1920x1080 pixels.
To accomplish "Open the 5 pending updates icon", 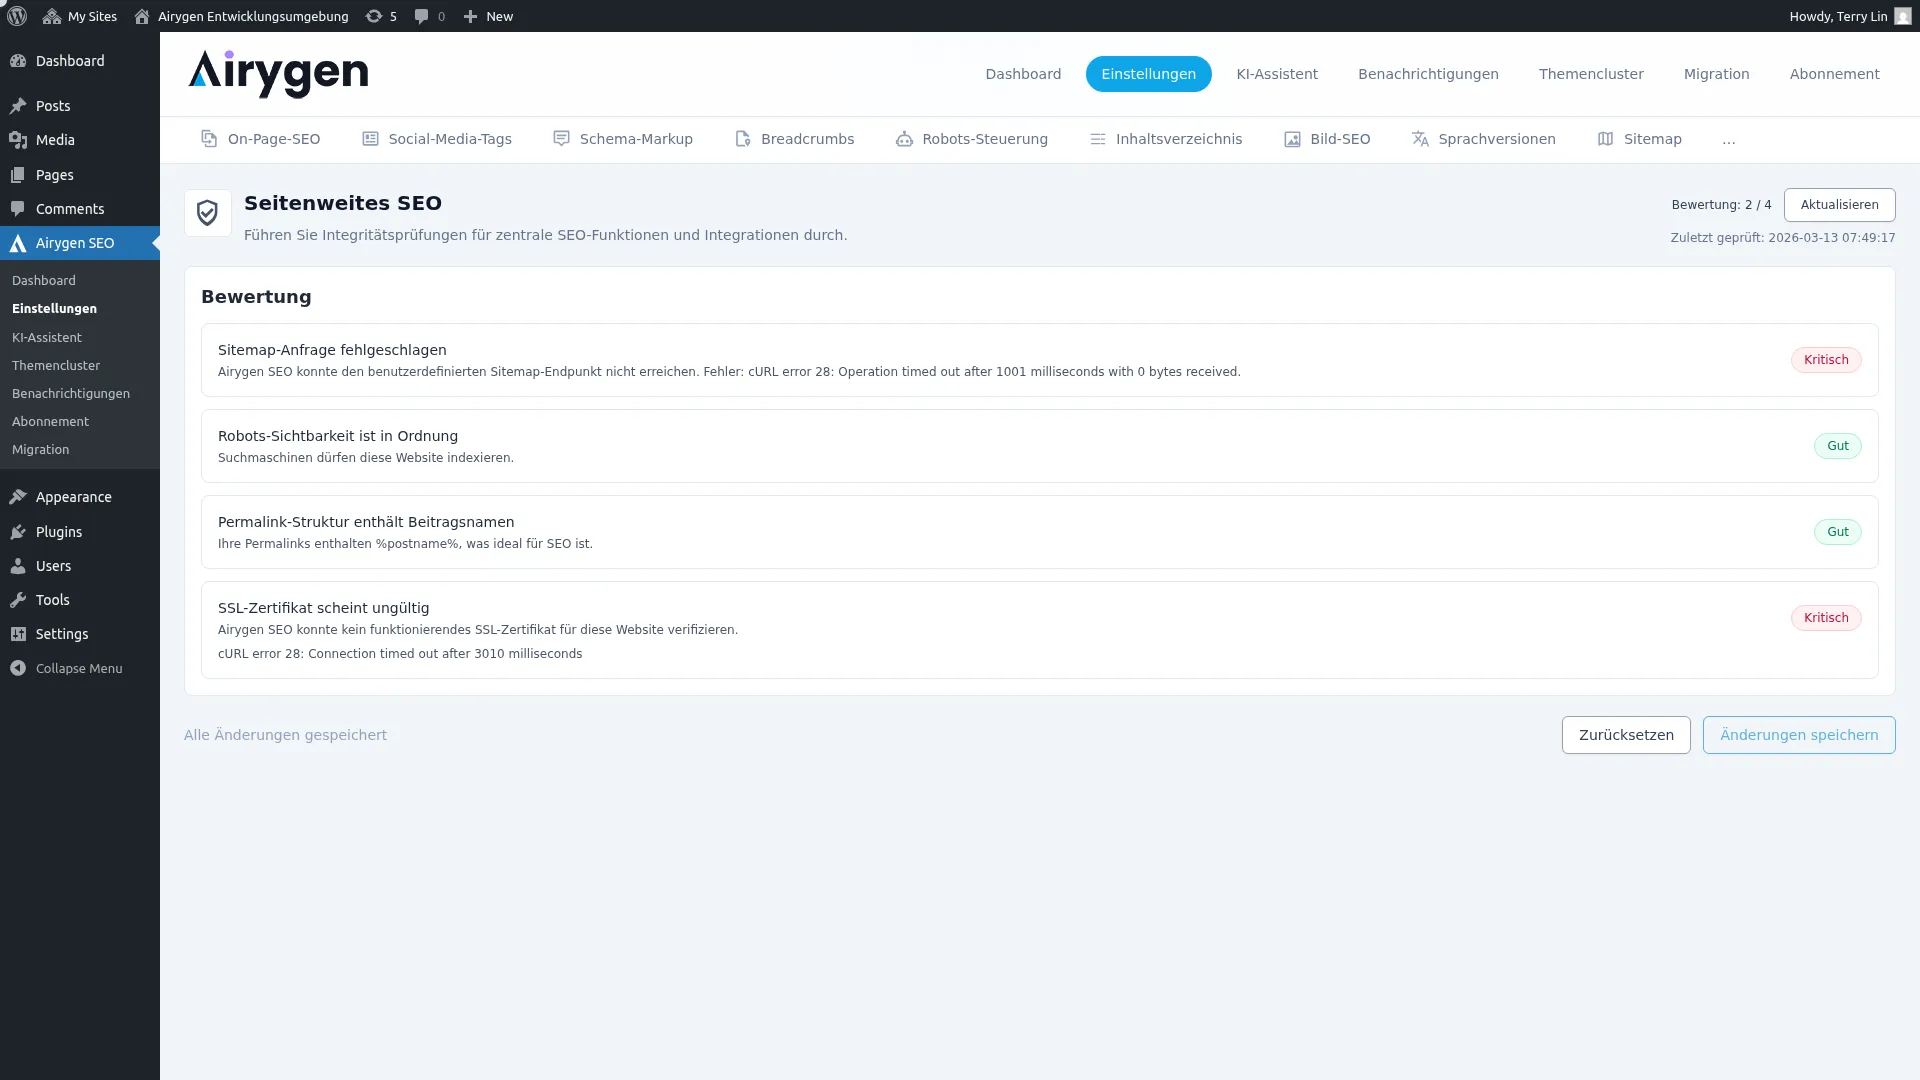I will click(x=381, y=16).
